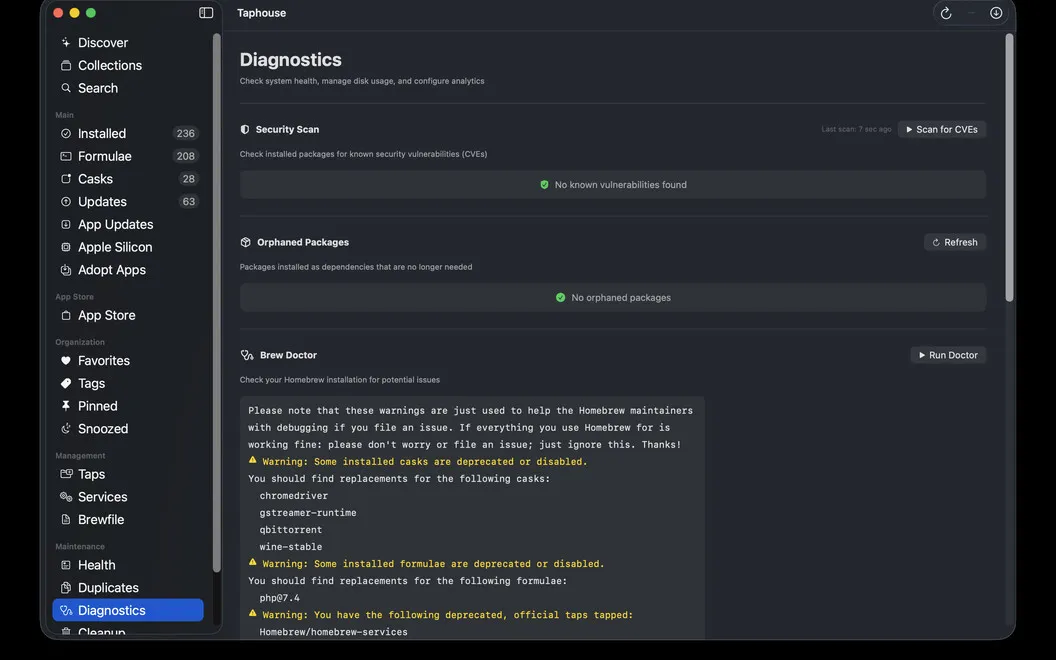Click 'chromedriver' in doctor output
1056x660 pixels.
tap(294, 496)
